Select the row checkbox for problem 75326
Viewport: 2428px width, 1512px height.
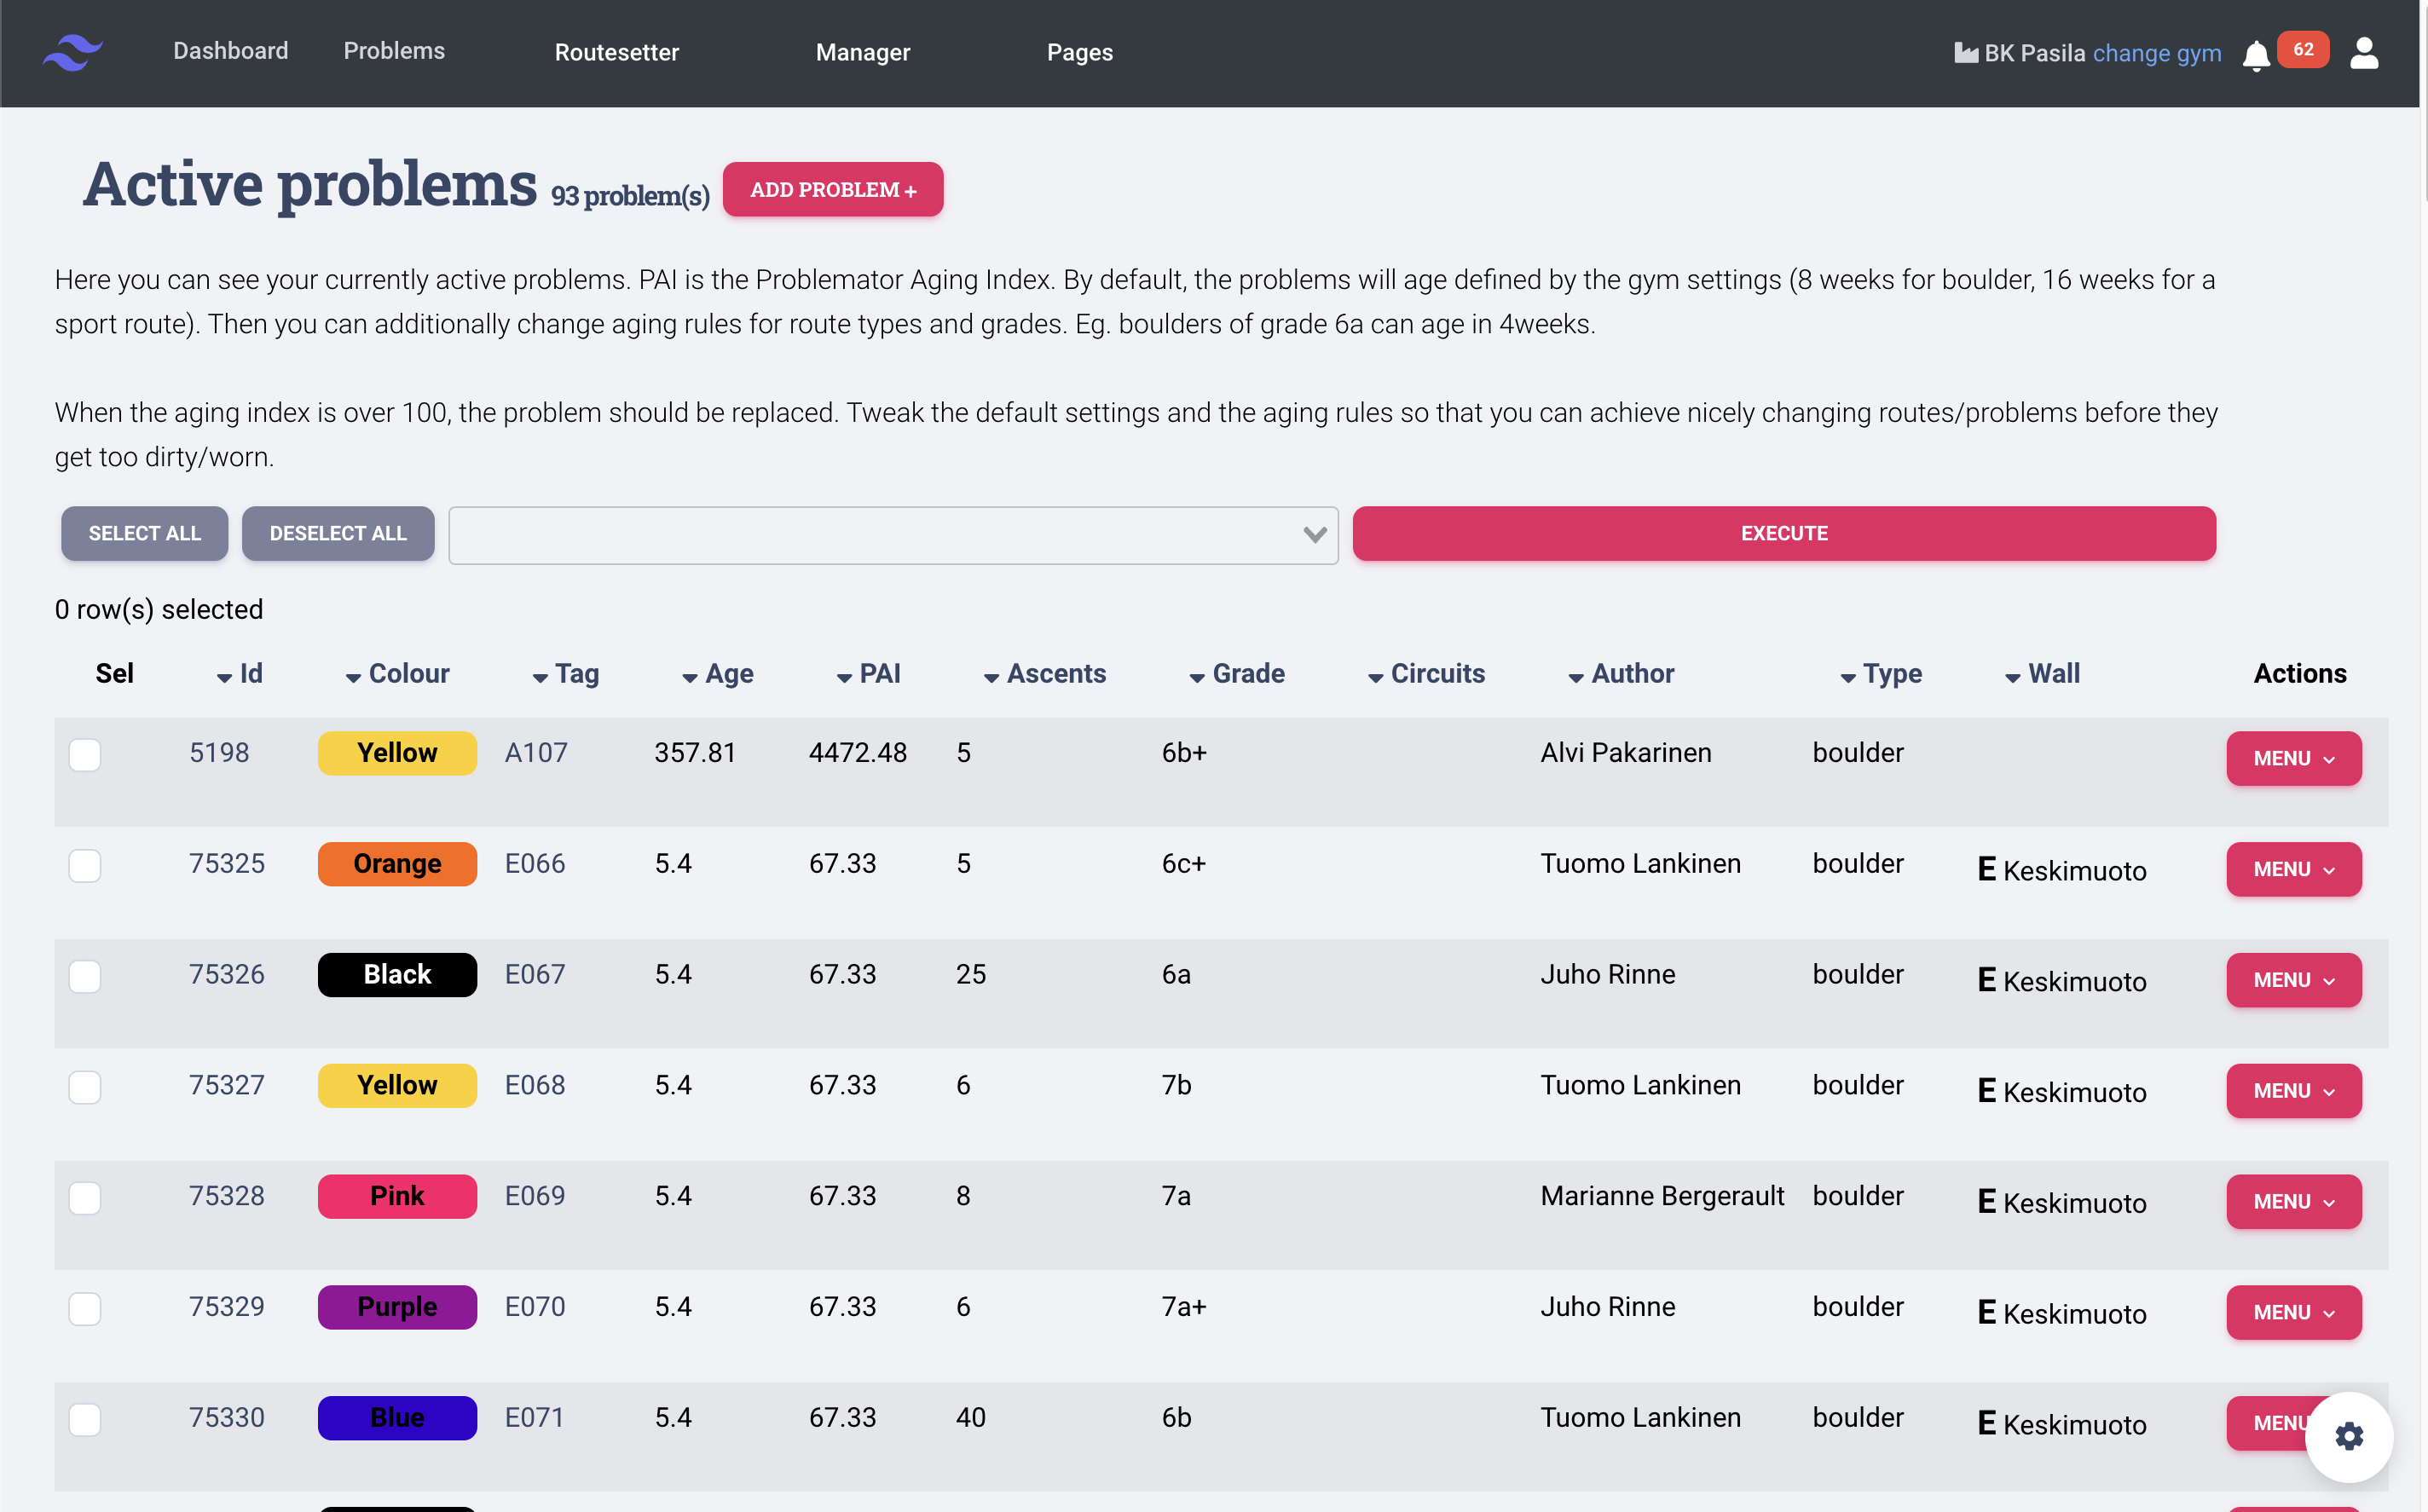coord(85,976)
